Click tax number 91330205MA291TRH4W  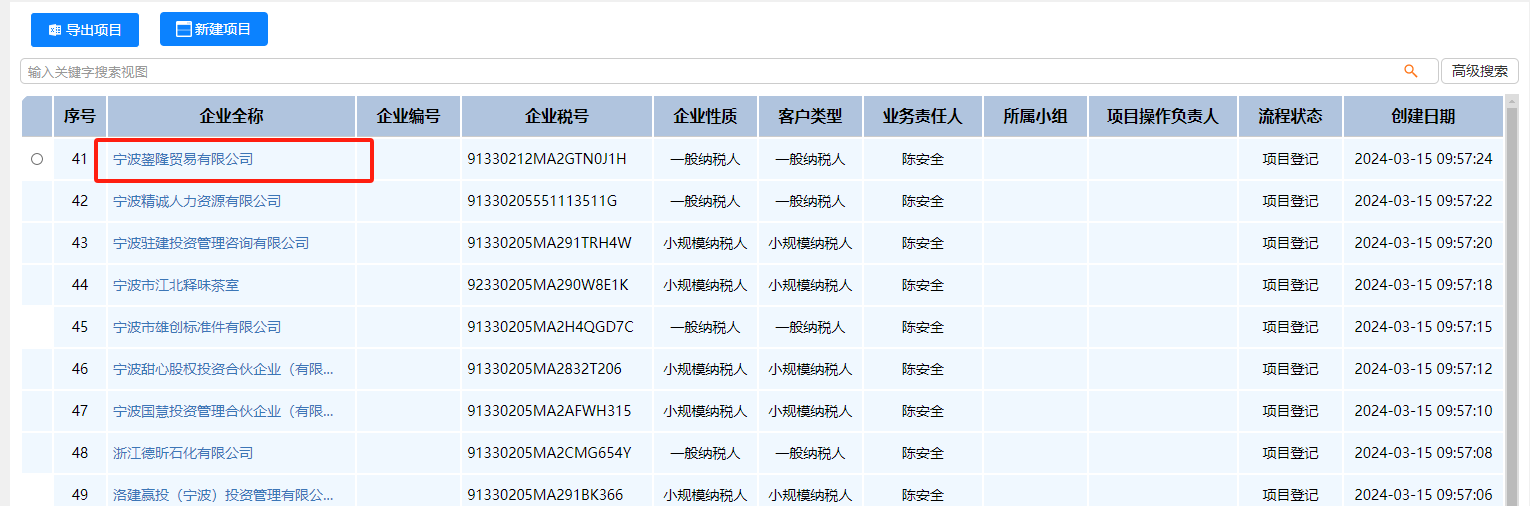pyautogui.click(x=549, y=243)
